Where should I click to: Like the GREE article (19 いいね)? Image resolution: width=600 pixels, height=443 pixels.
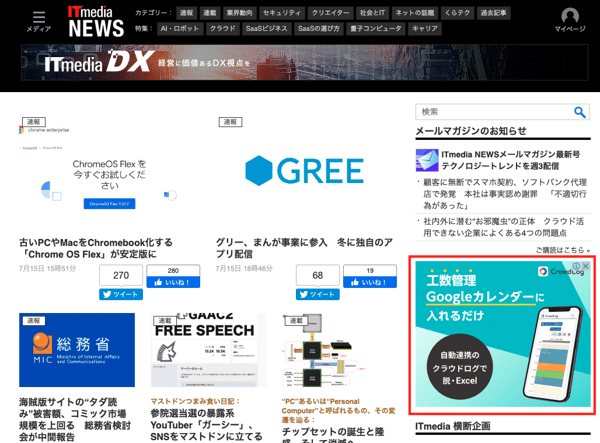(x=370, y=282)
